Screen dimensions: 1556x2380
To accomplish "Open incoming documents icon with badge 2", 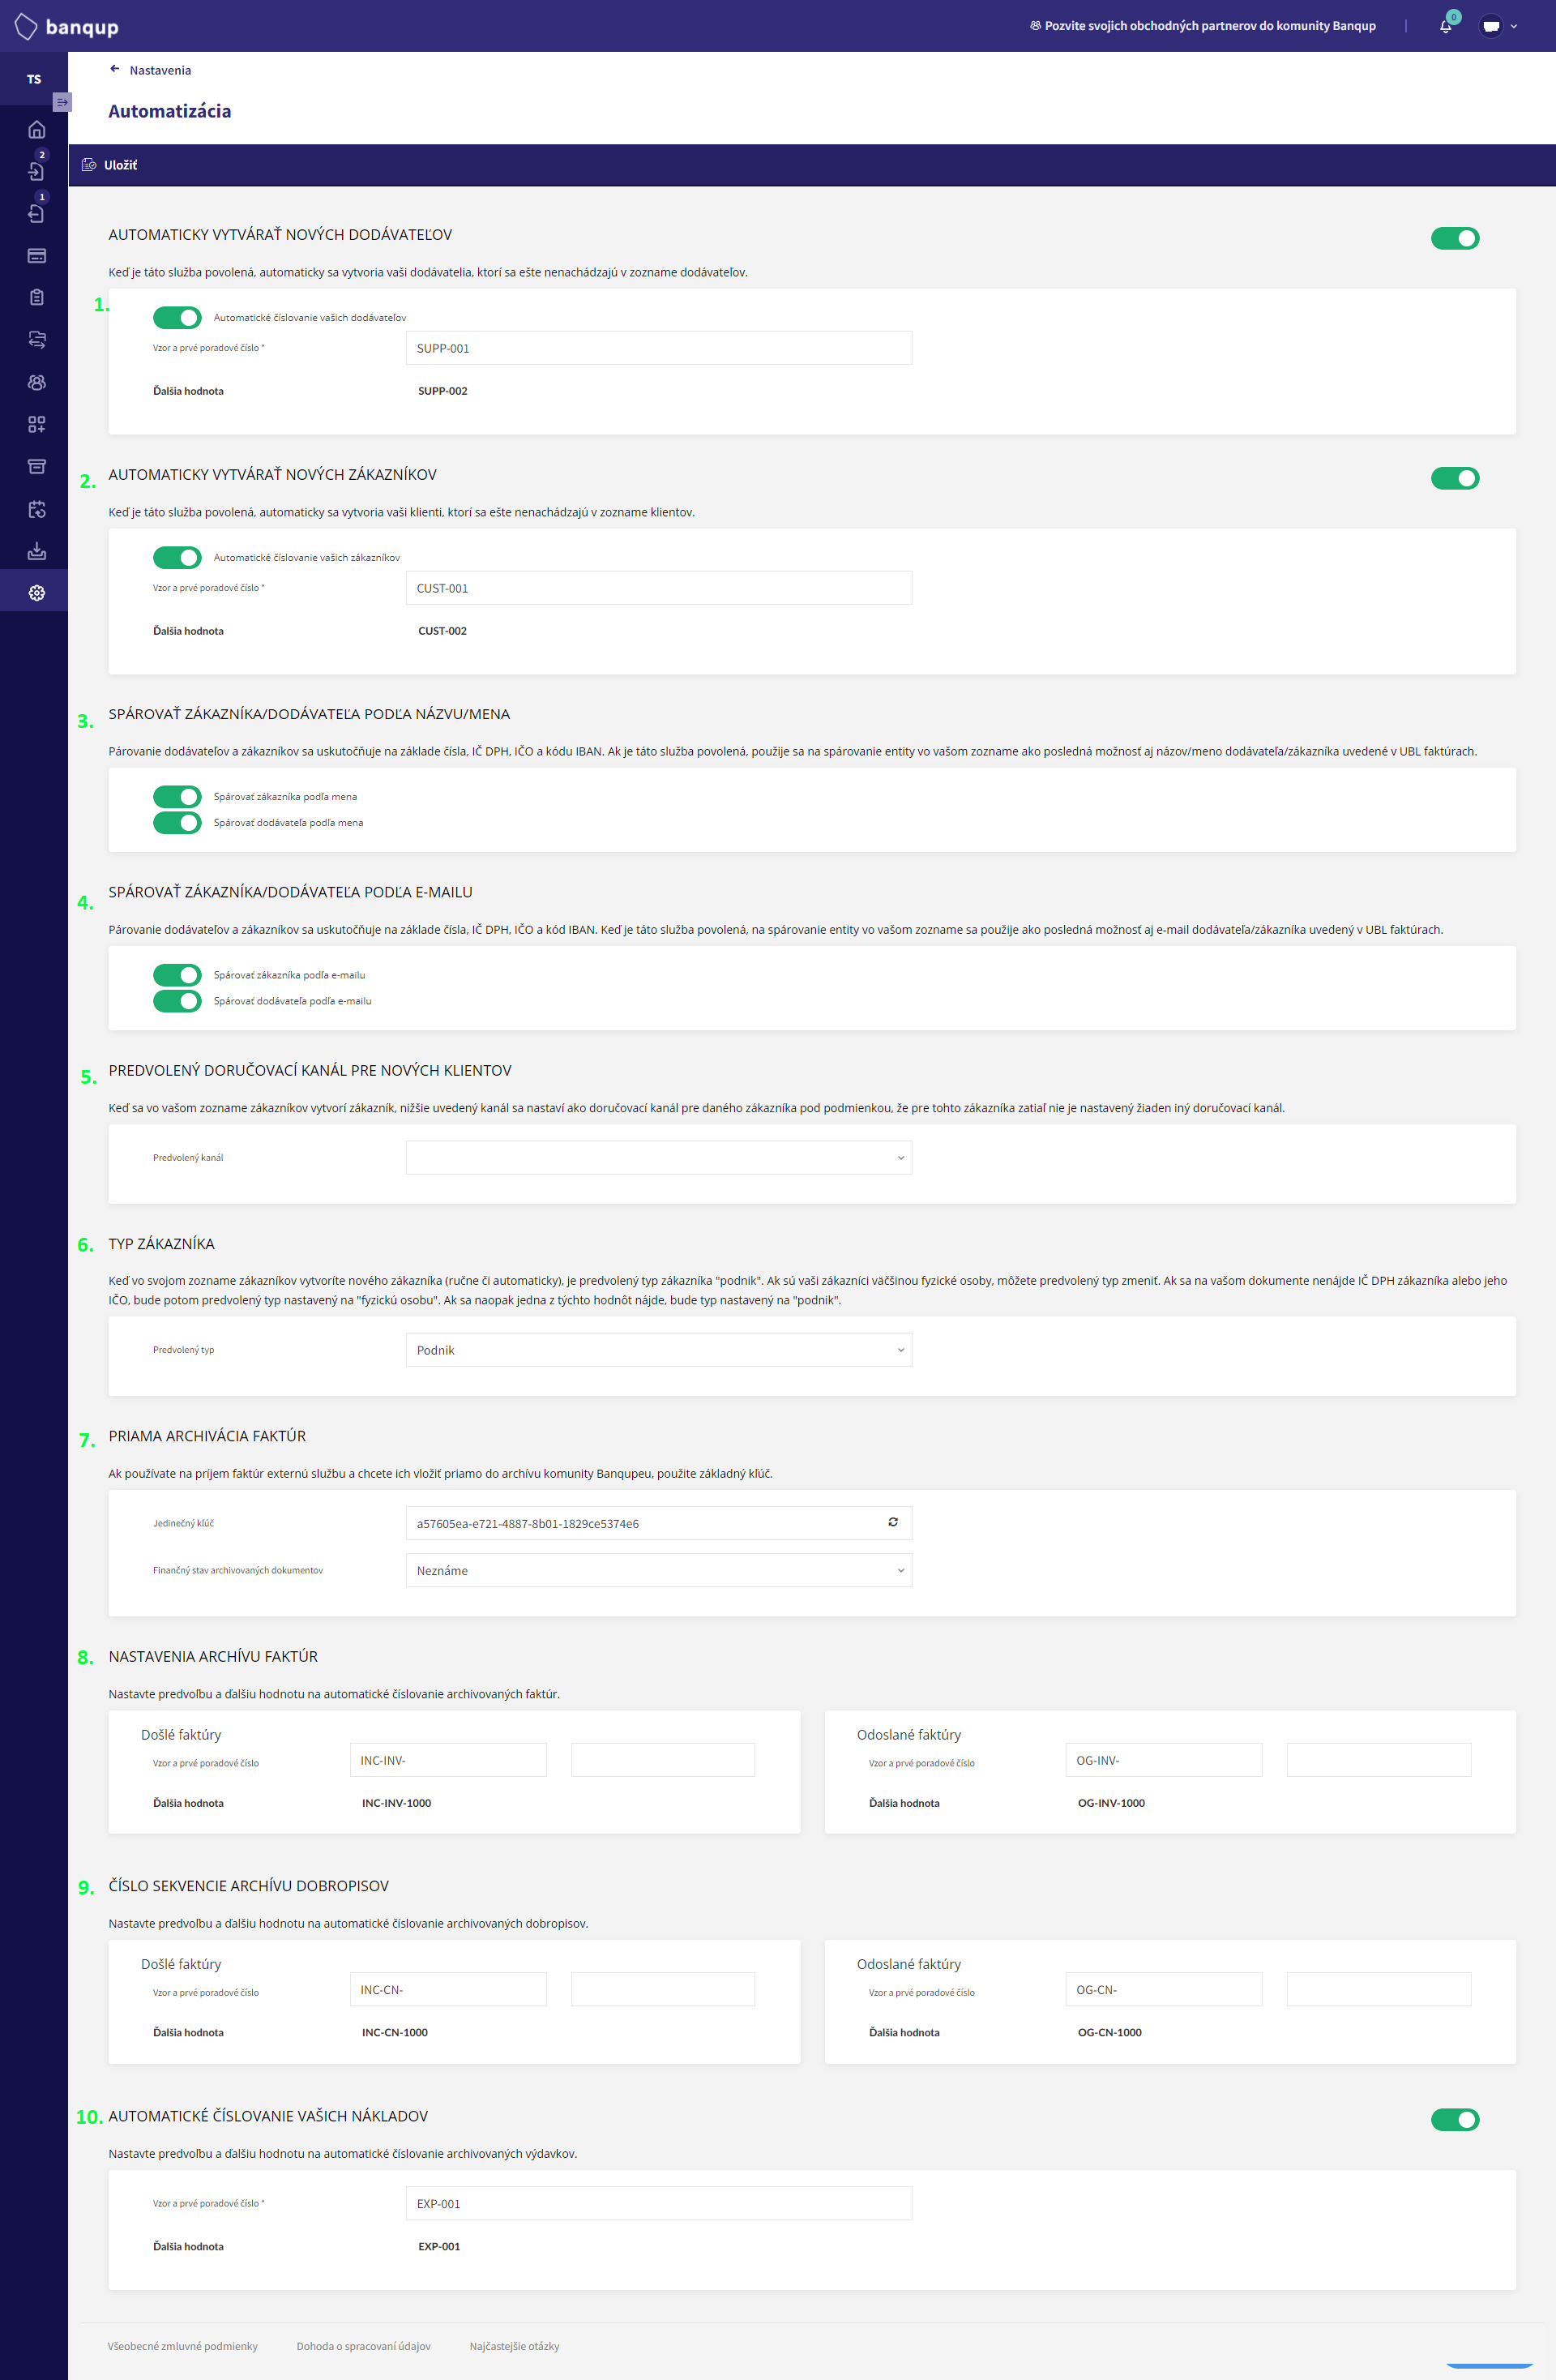I will [37, 171].
